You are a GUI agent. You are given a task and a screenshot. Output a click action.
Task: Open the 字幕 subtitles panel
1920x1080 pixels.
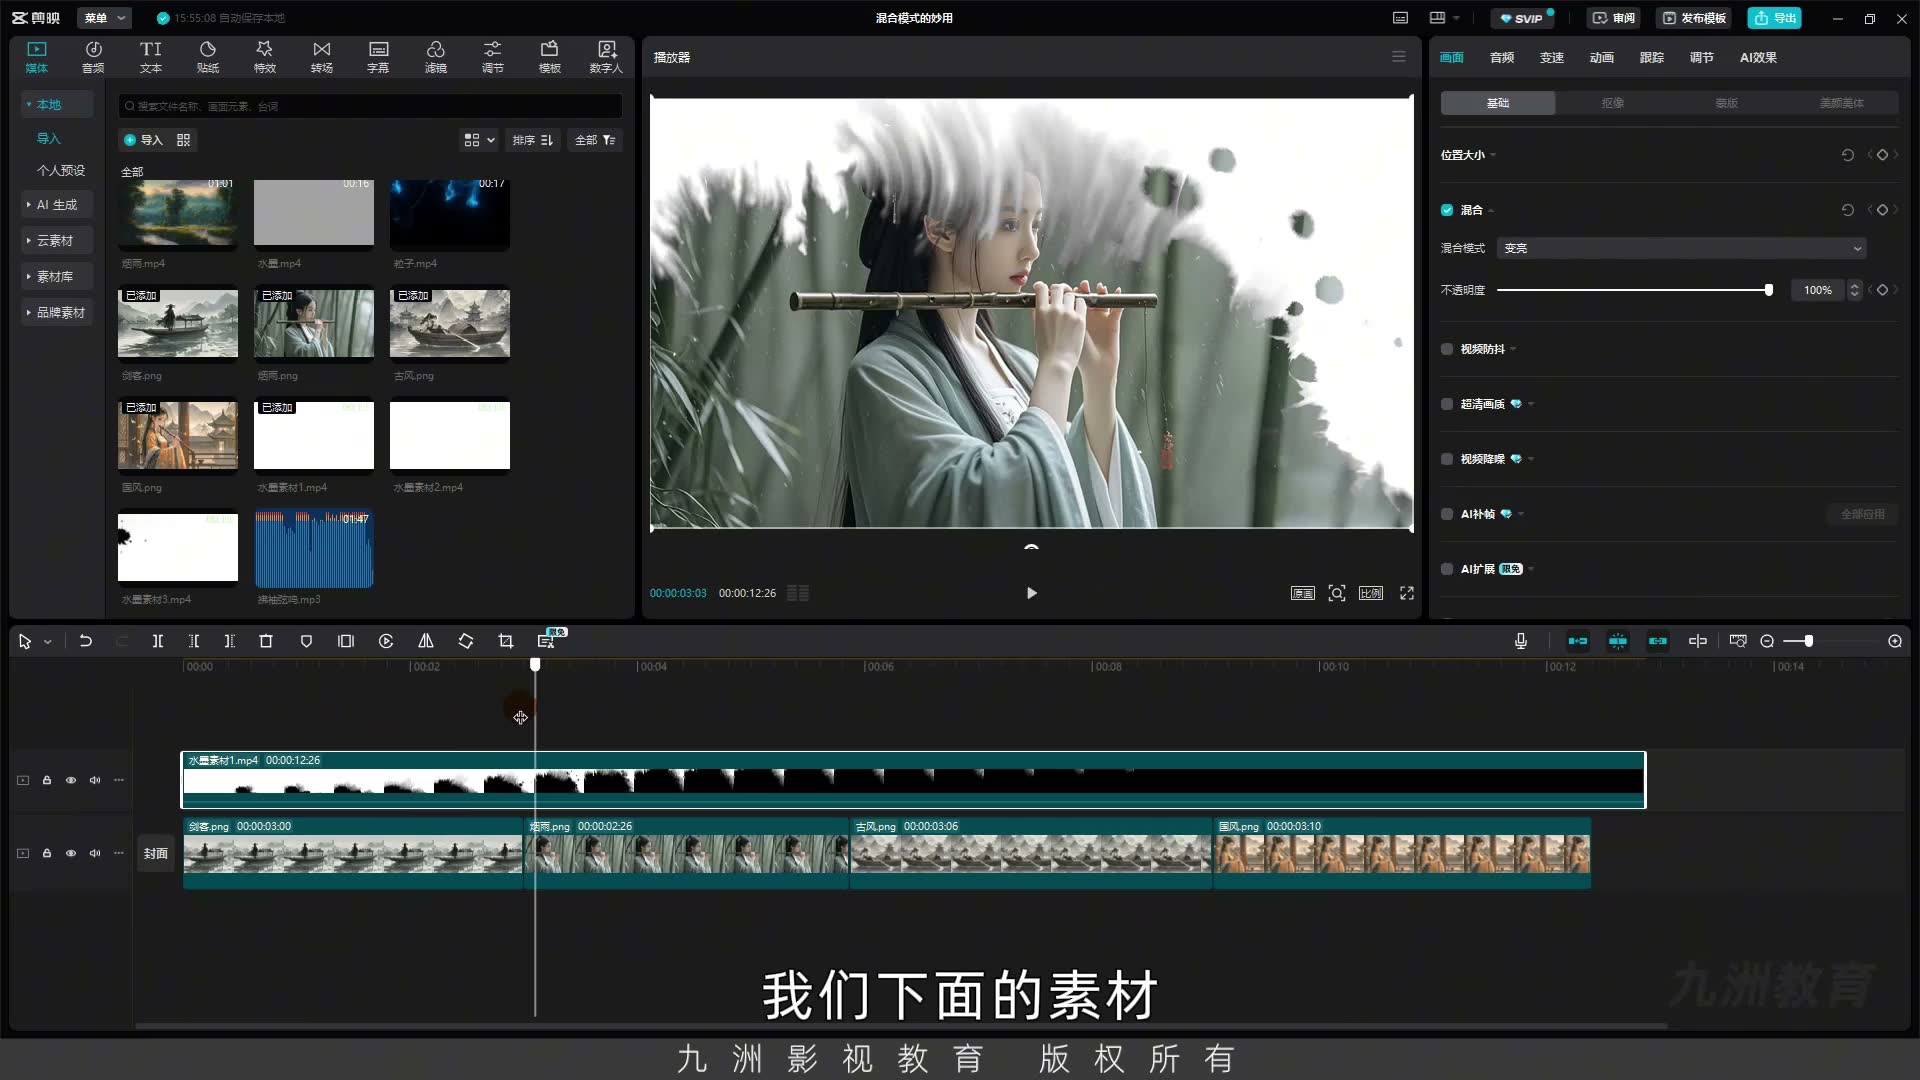point(378,57)
